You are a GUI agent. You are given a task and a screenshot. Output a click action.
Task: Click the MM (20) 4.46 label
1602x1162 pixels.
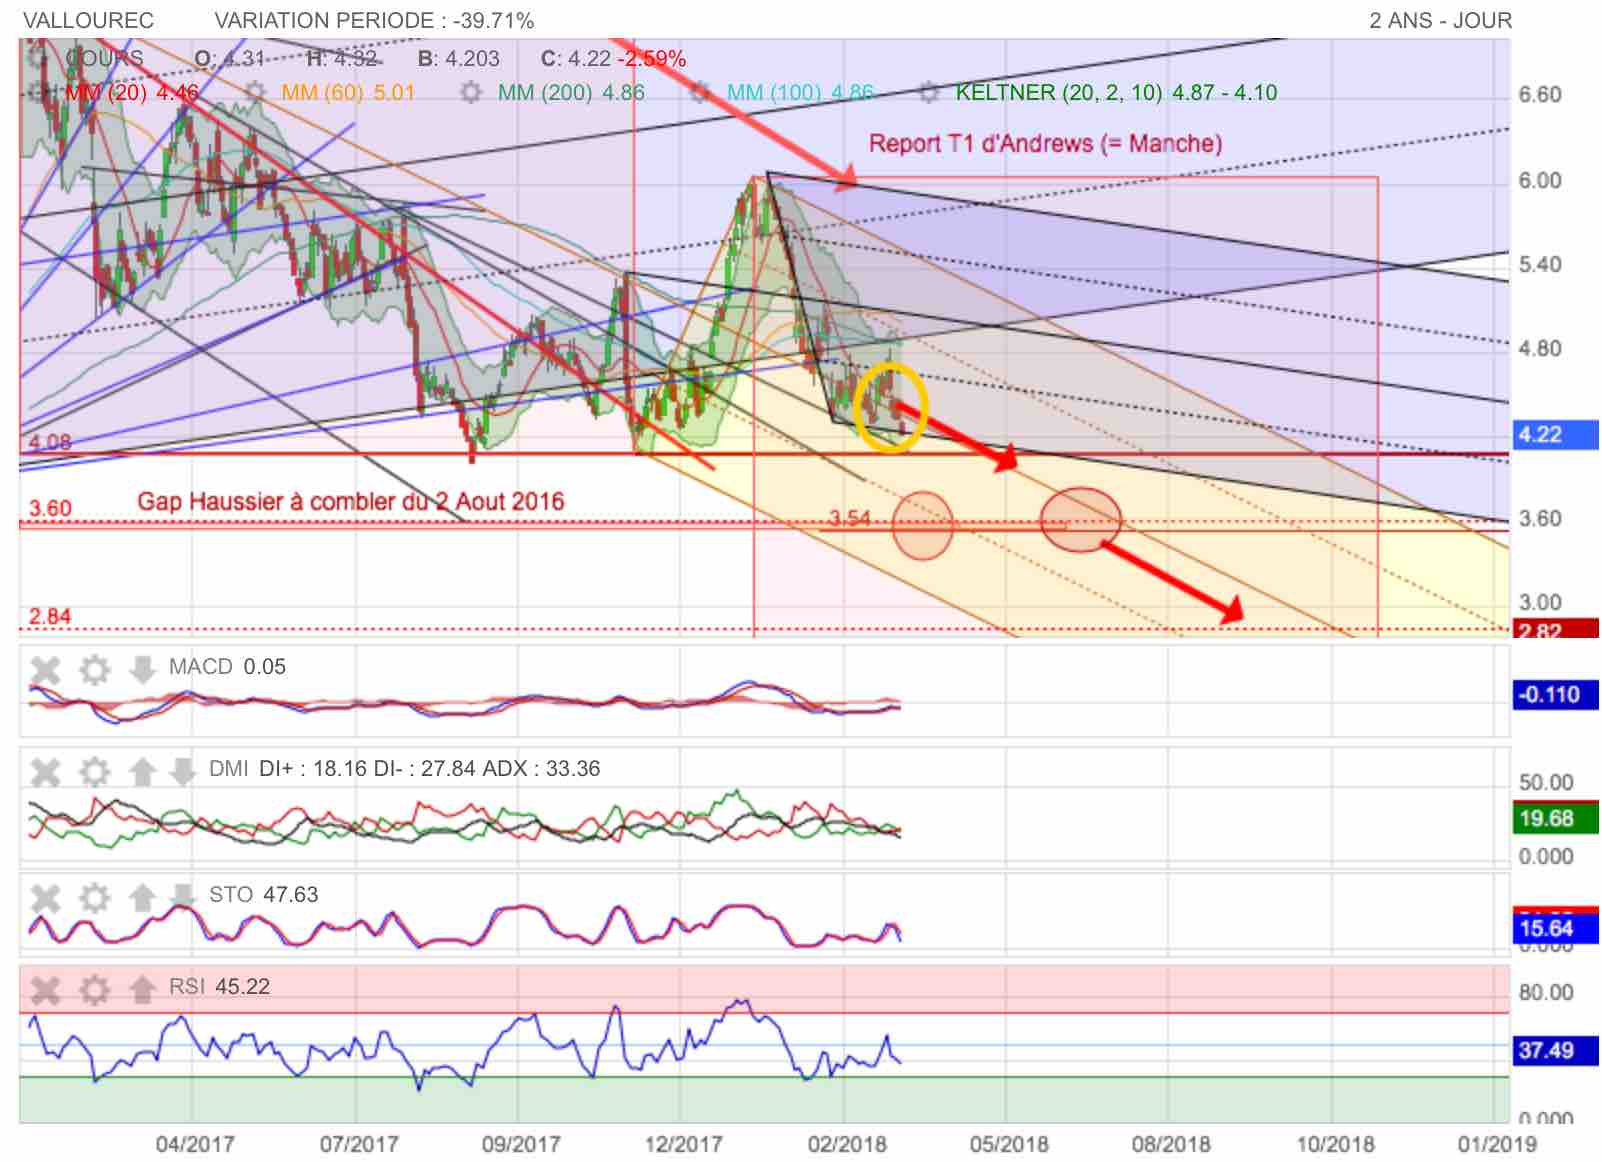tap(131, 93)
